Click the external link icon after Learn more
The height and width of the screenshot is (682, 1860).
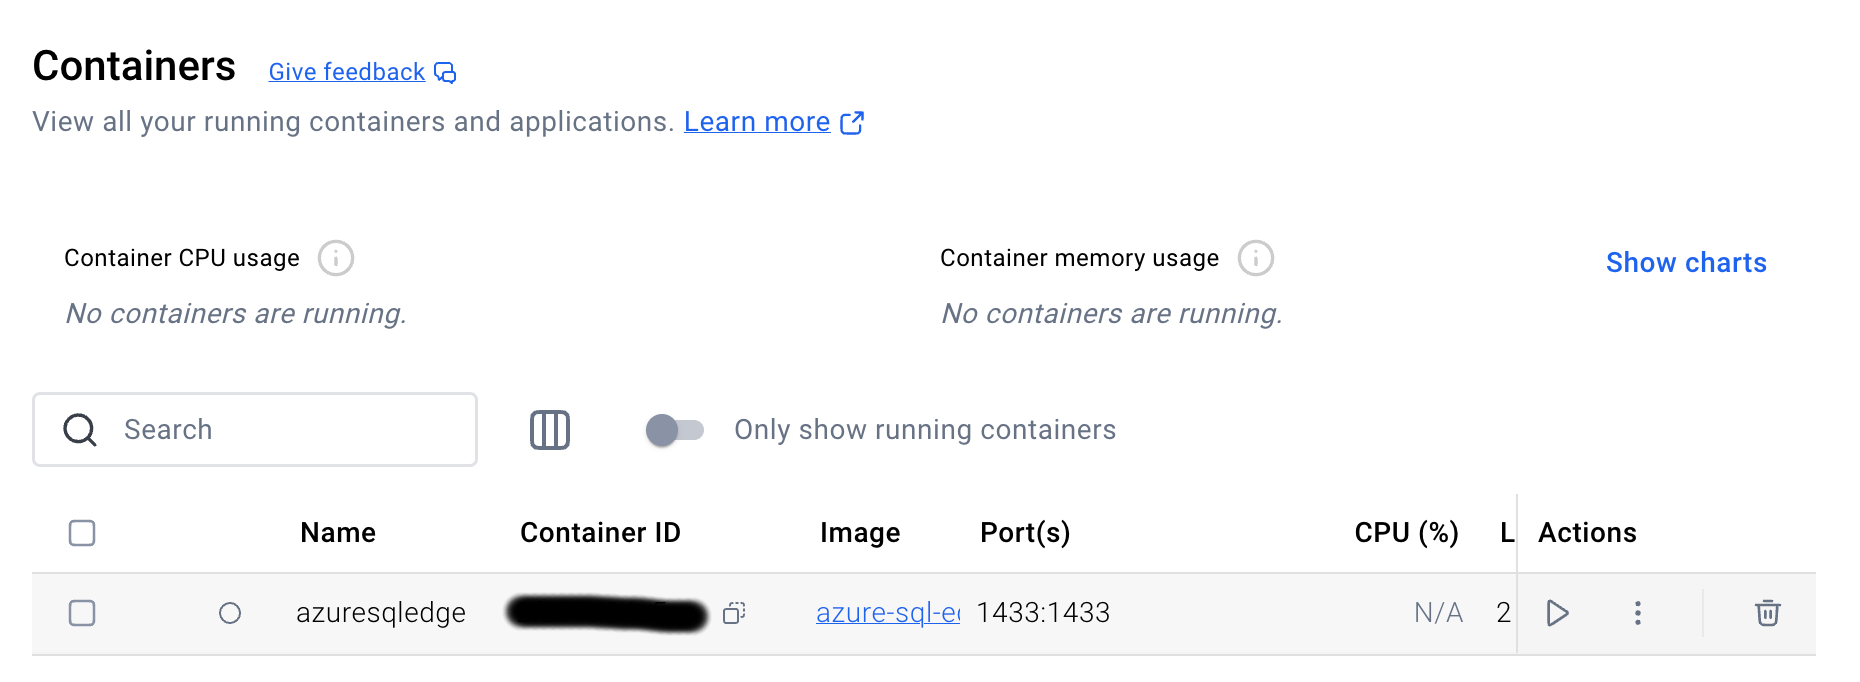pos(852,122)
